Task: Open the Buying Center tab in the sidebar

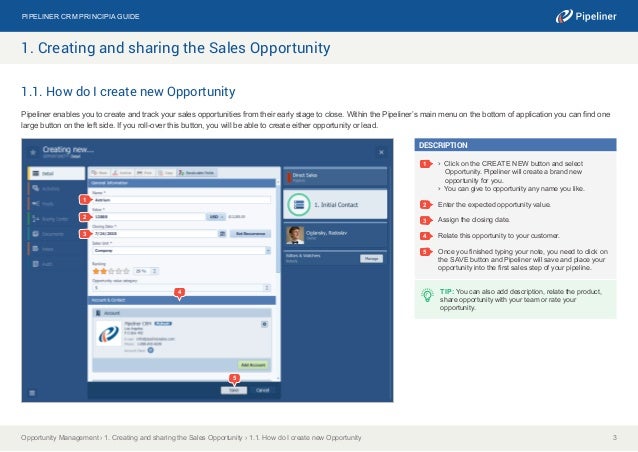Action: point(56,219)
